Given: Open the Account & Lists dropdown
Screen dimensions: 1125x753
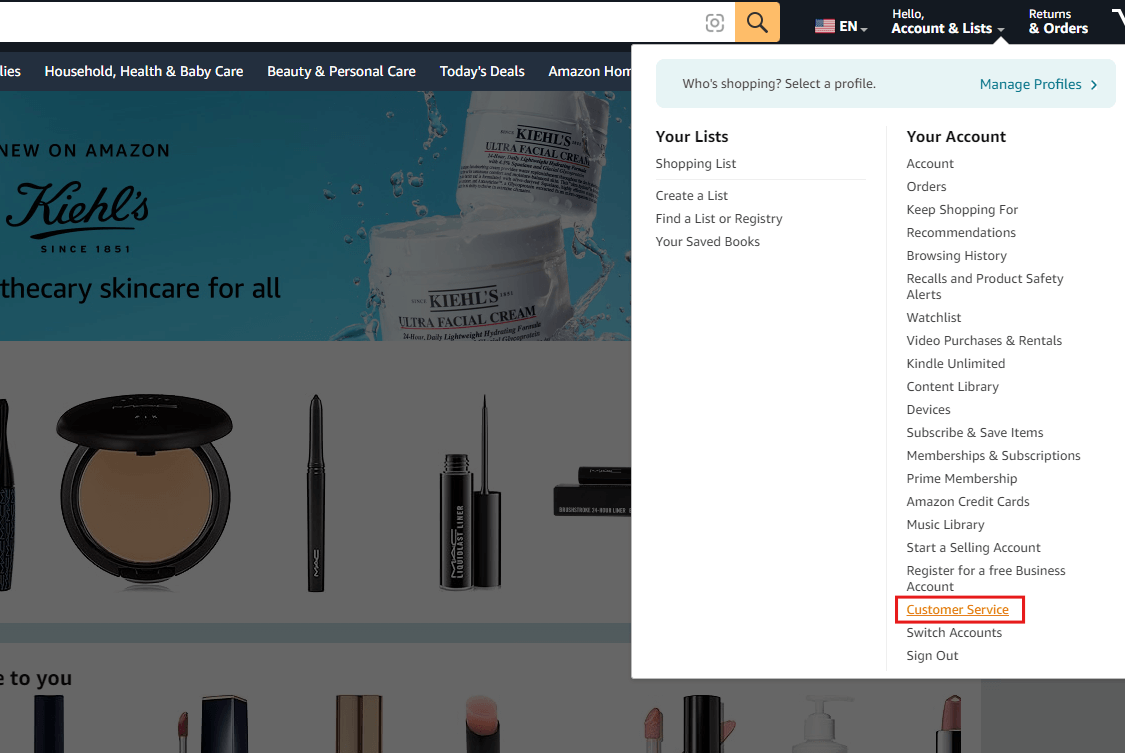Looking at the screenshot, I should 947,22.
